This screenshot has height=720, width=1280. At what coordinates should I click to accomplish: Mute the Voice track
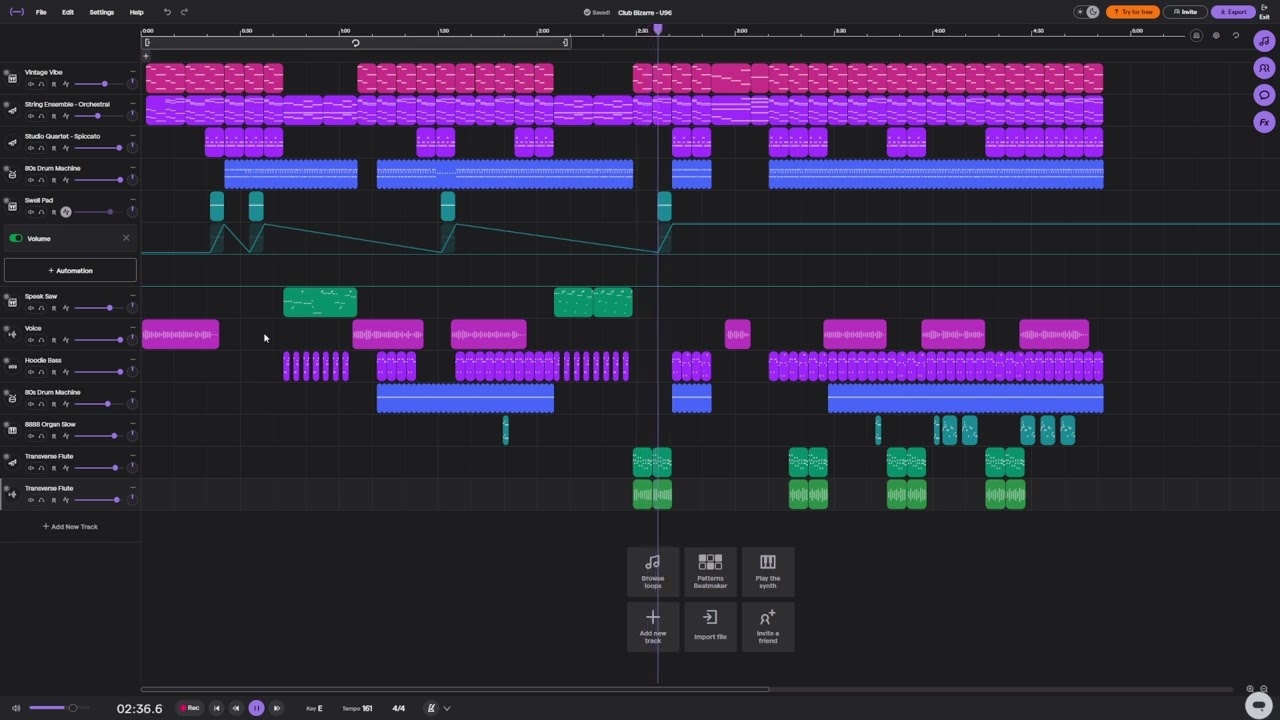pos(30,340)
